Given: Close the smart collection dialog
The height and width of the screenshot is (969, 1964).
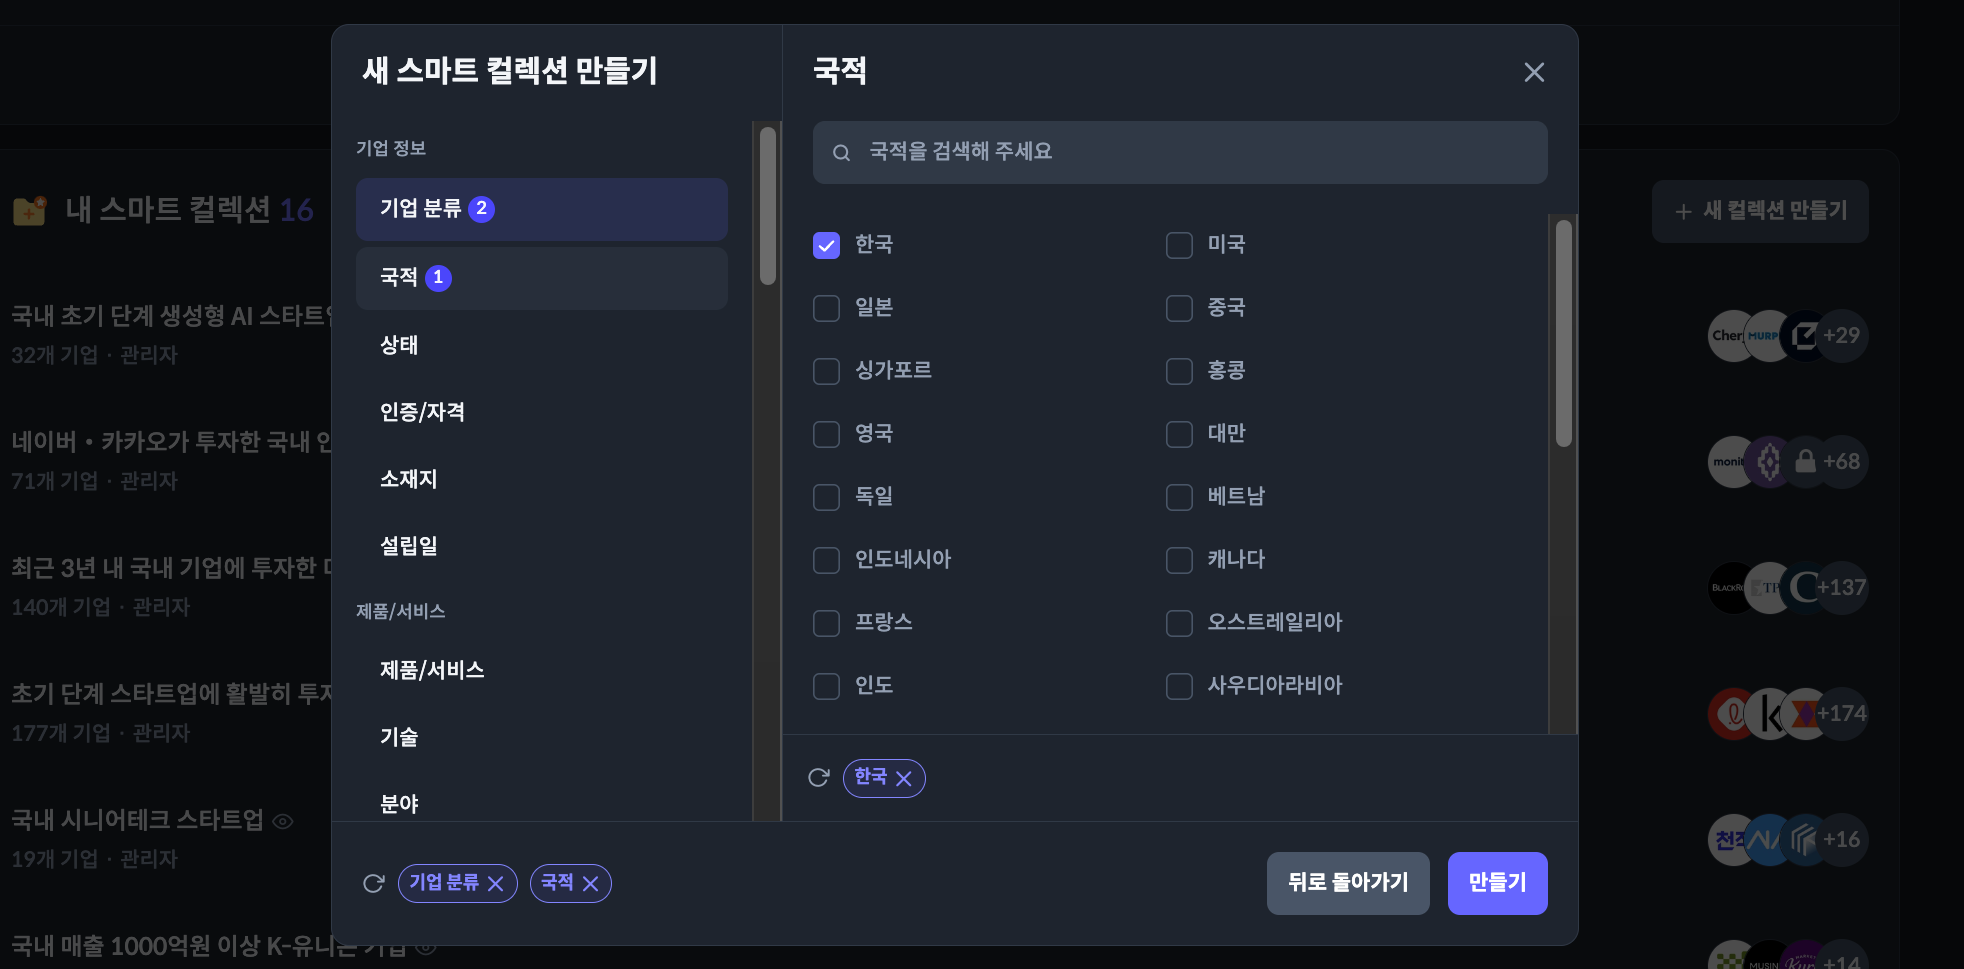Looking at the screenshot, I should (1534, 72).
